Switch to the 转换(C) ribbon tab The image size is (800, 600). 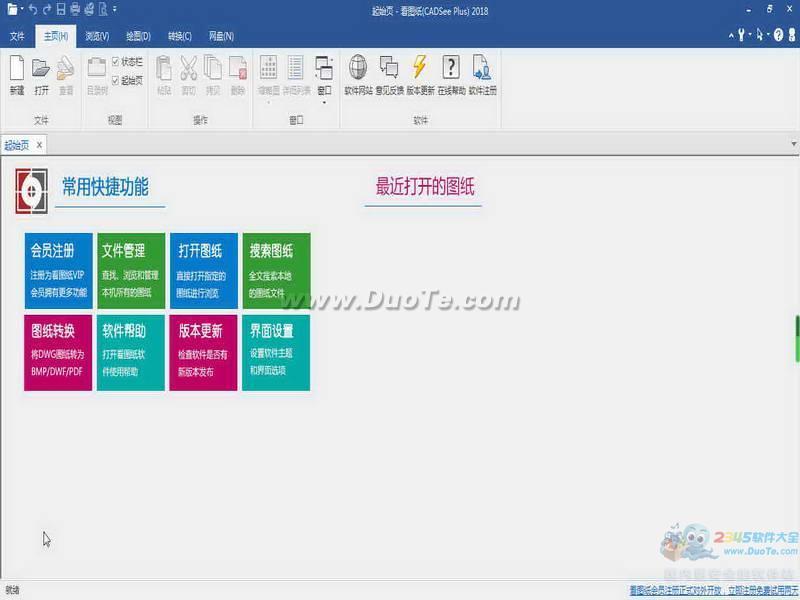click(180, 36)
